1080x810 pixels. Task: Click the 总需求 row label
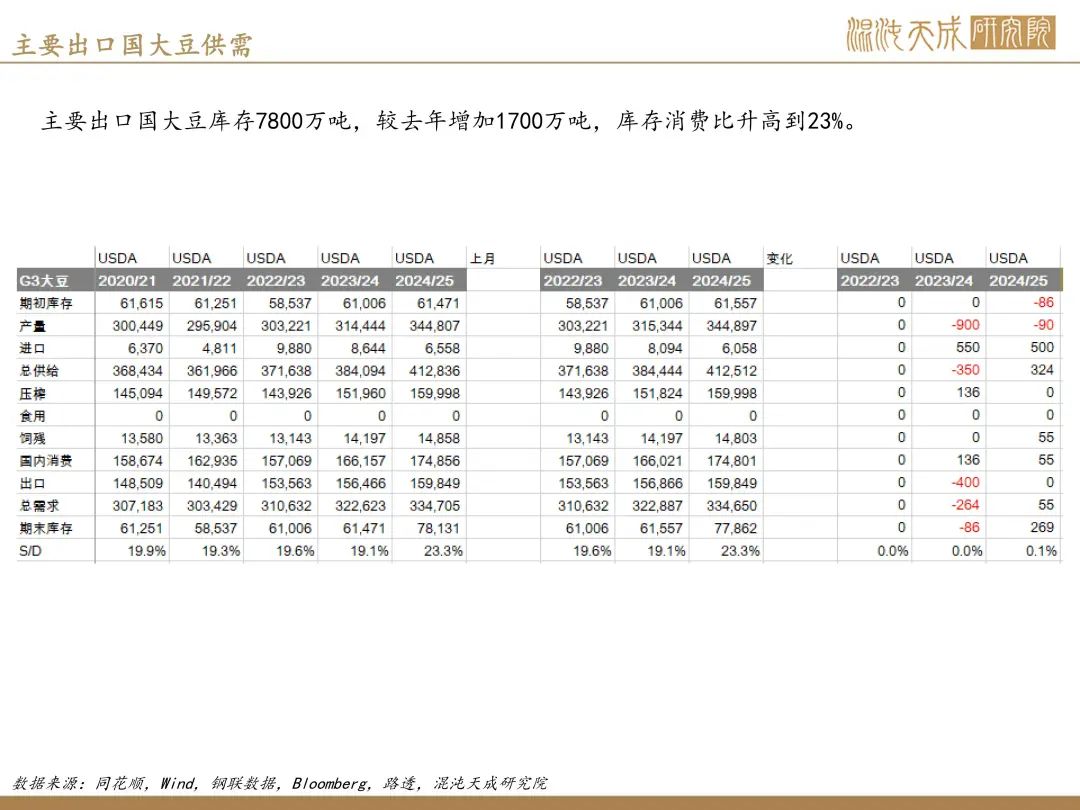pos(39,506)
